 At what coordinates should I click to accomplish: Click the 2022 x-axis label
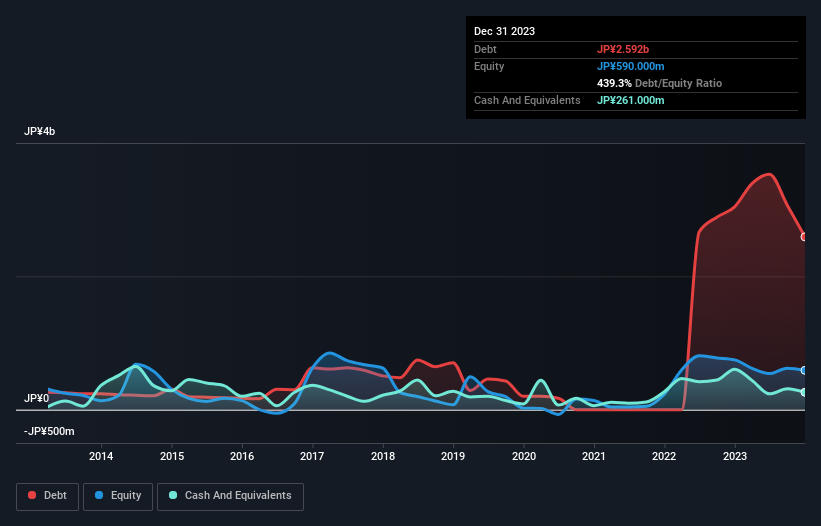click(x=664, y=456)
